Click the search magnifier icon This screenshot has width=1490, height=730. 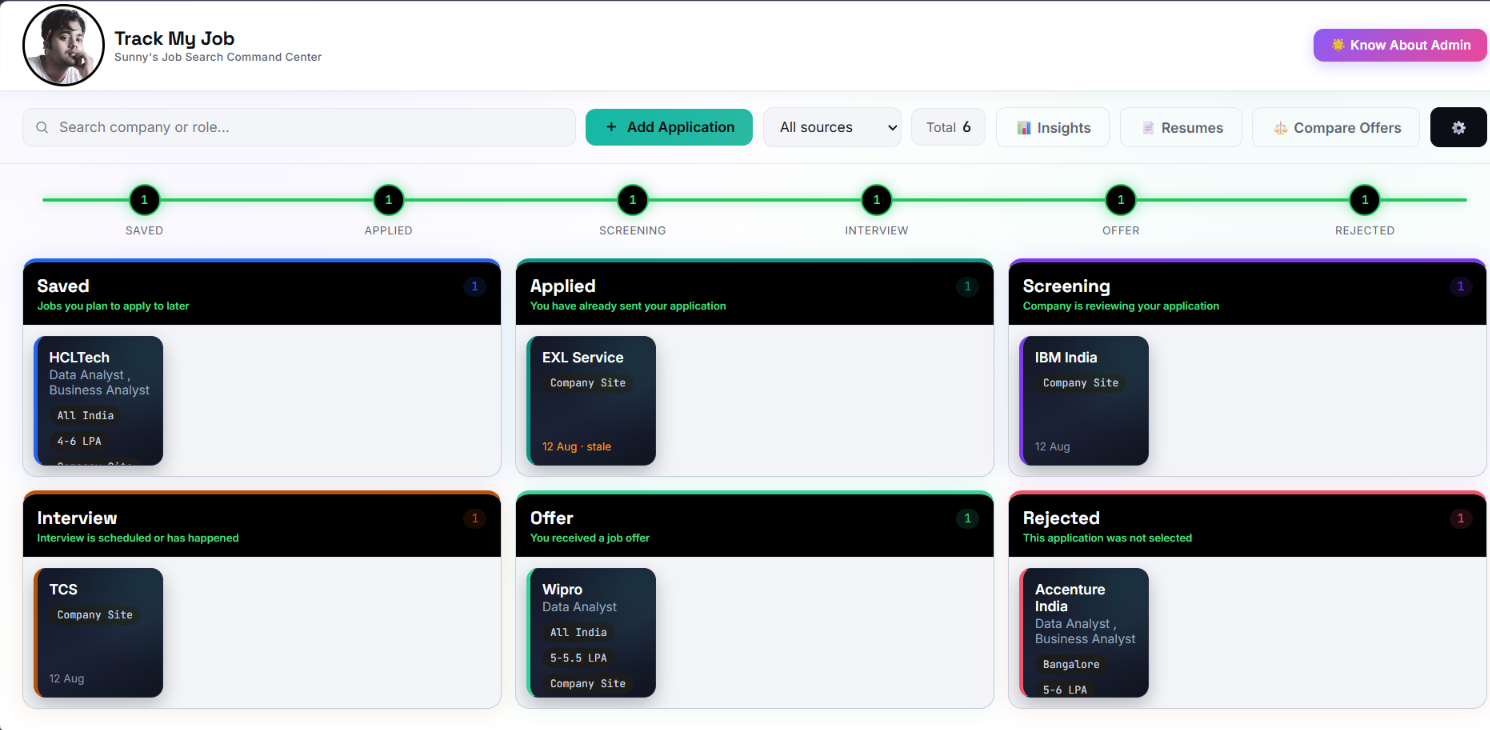pos(42,127)
